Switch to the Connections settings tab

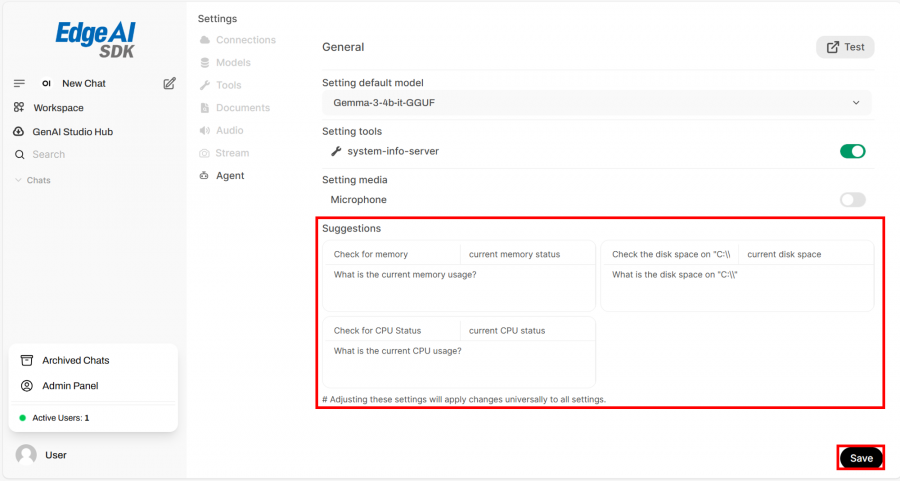(x=245, y=40)
